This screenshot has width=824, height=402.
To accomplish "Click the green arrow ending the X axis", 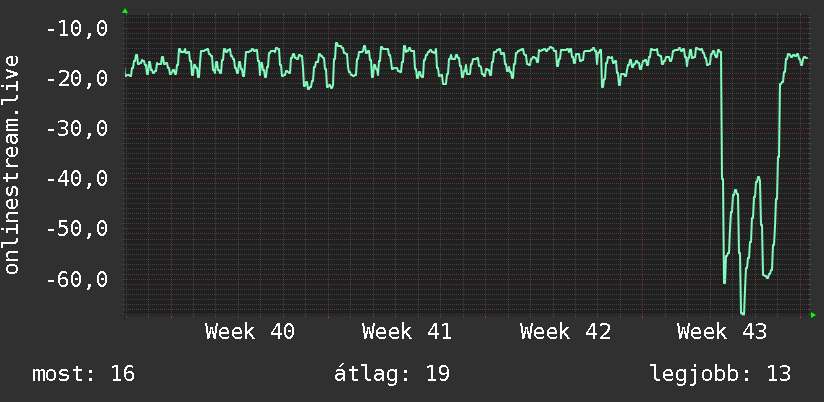I will point(813,315).
